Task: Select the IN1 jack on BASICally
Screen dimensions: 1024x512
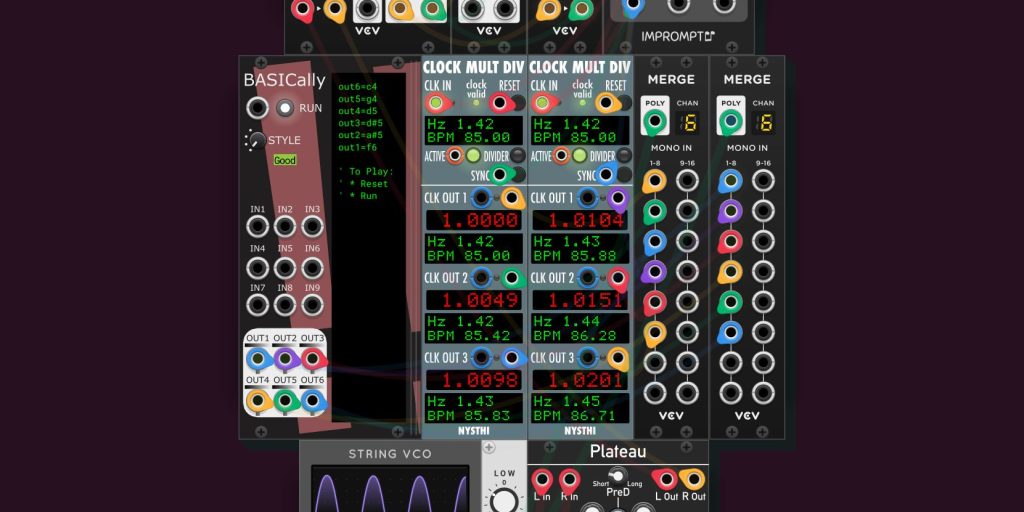Action: click(257, 227)
